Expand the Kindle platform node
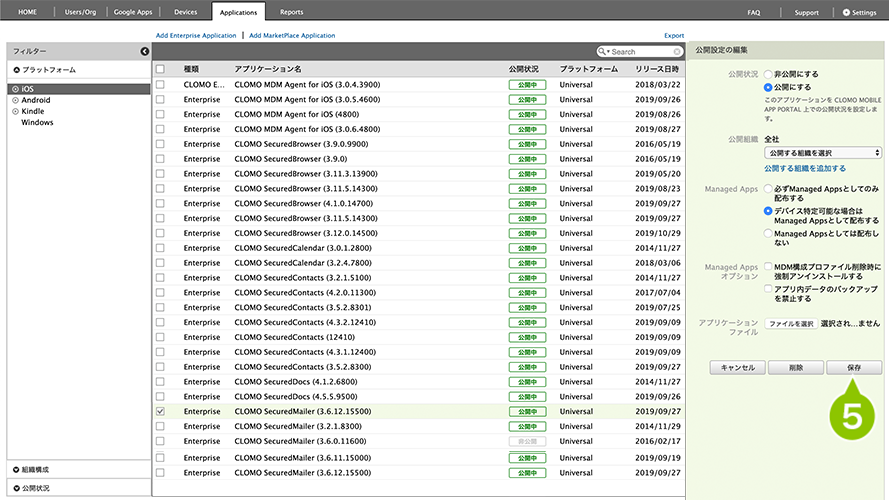Viewport: 889px width, 500px height. click(x=16, y=112)
